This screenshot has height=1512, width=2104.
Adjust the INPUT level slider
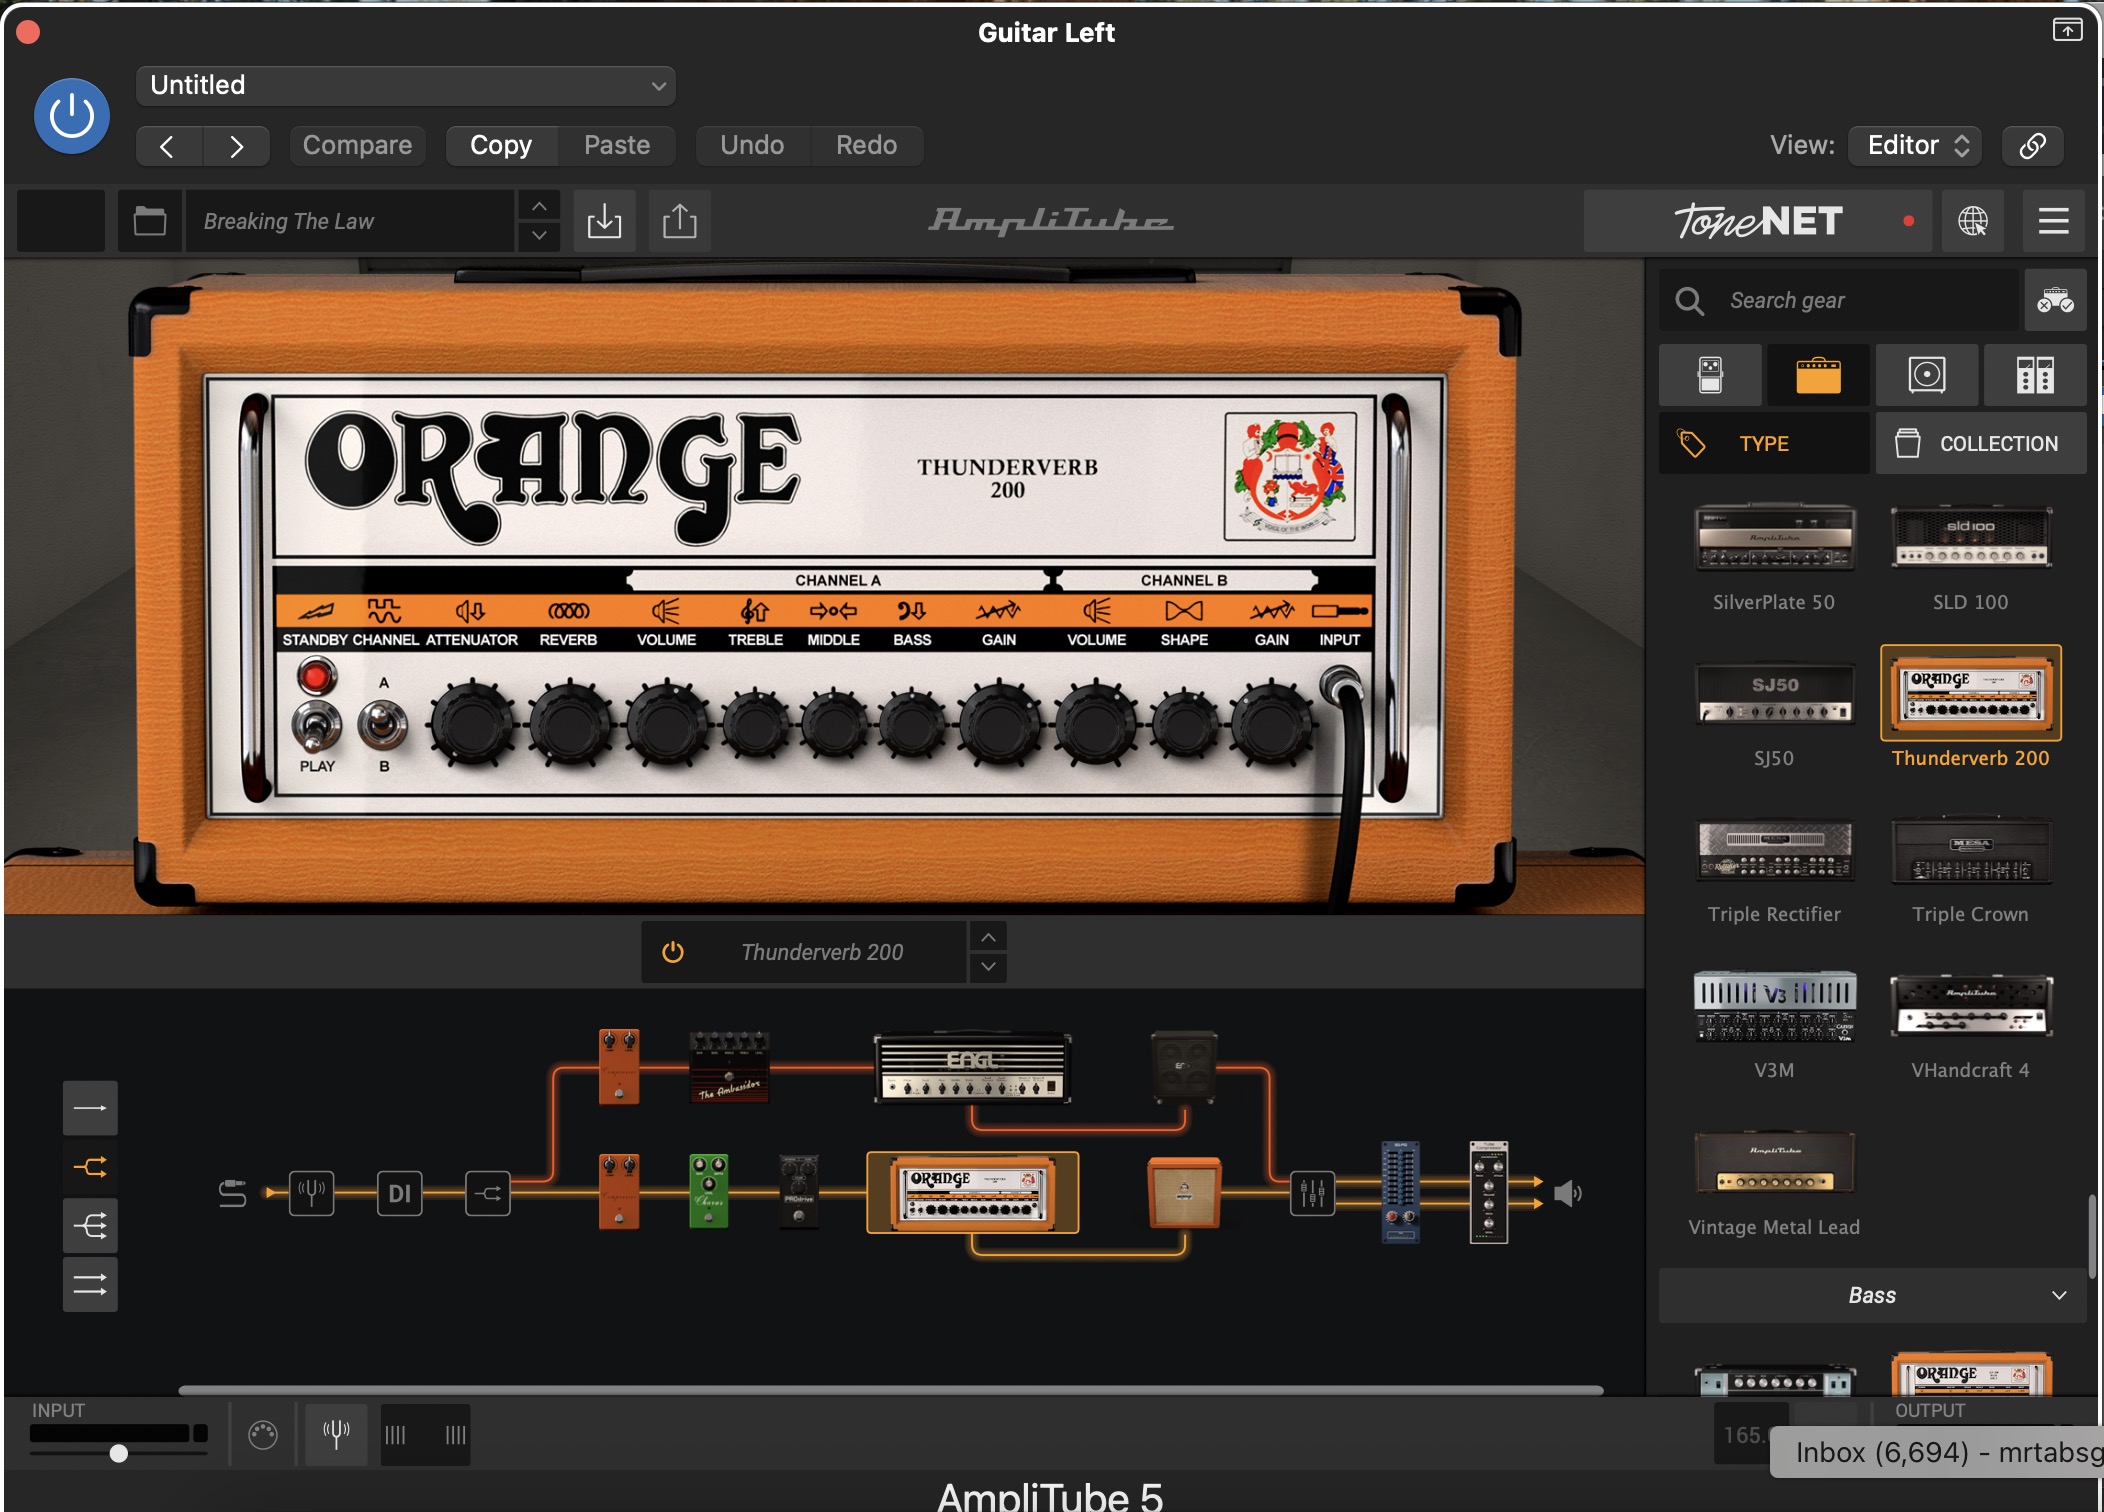click(119, 1453)
